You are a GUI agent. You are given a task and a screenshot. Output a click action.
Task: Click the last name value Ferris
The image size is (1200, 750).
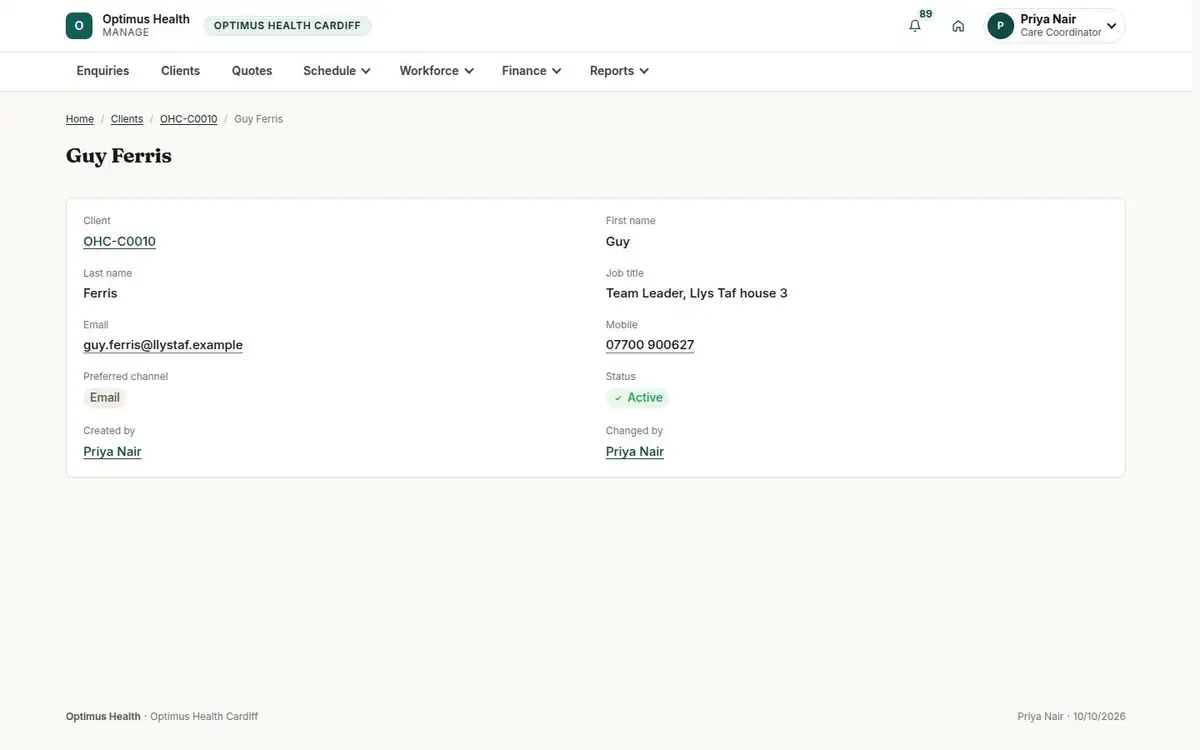[x=101, y=293]
